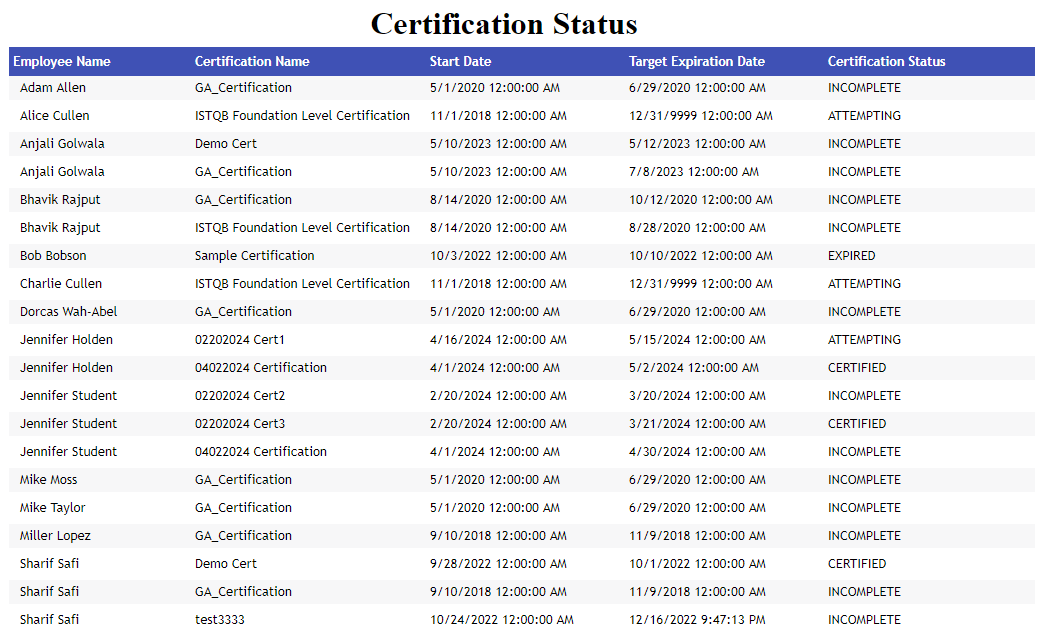1043x637 pixels.
Task: Click the Employee Name column header
Action: [x=62, y=62]
